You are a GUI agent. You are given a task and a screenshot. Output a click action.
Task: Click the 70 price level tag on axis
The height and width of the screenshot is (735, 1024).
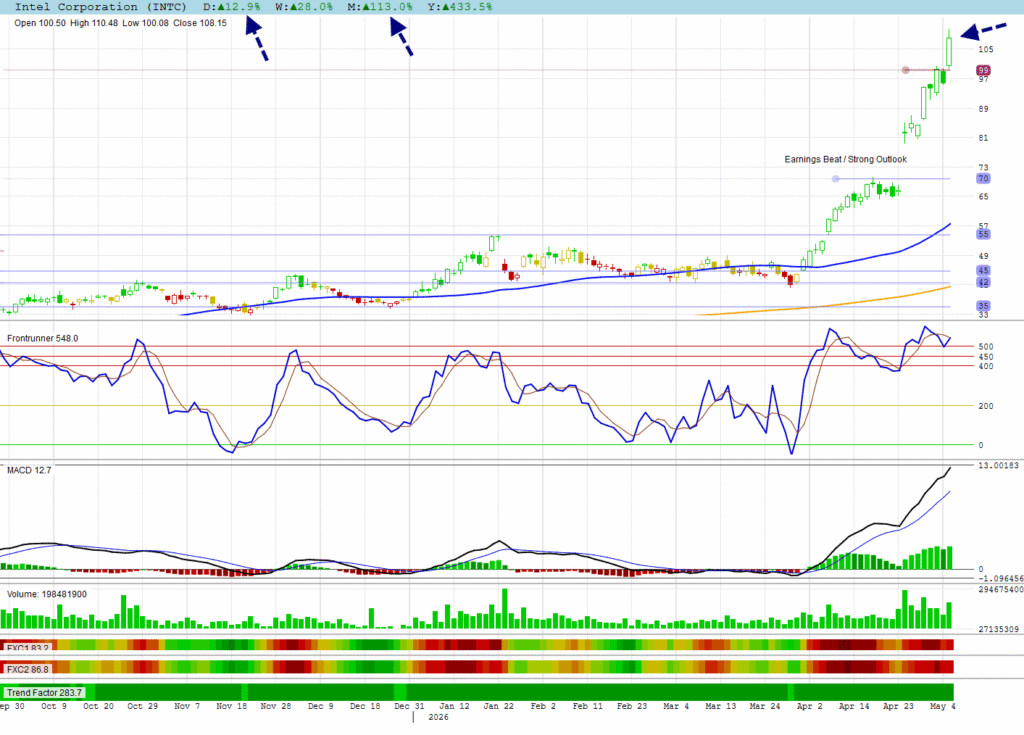click(983, 178)
